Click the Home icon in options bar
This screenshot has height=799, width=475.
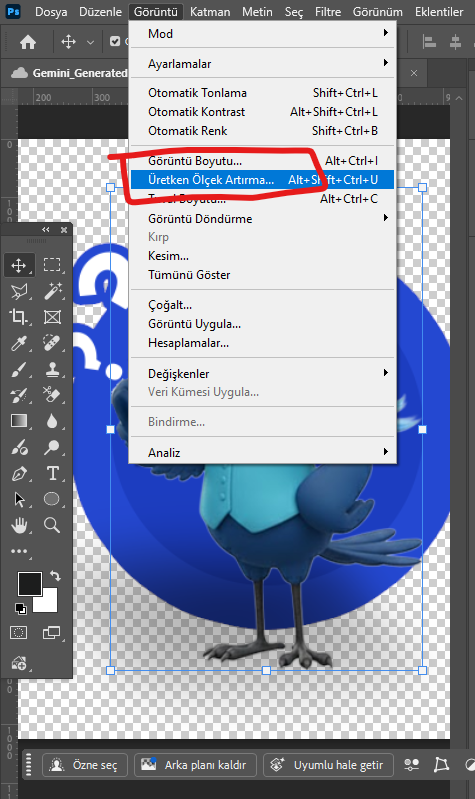click(28, 42)
